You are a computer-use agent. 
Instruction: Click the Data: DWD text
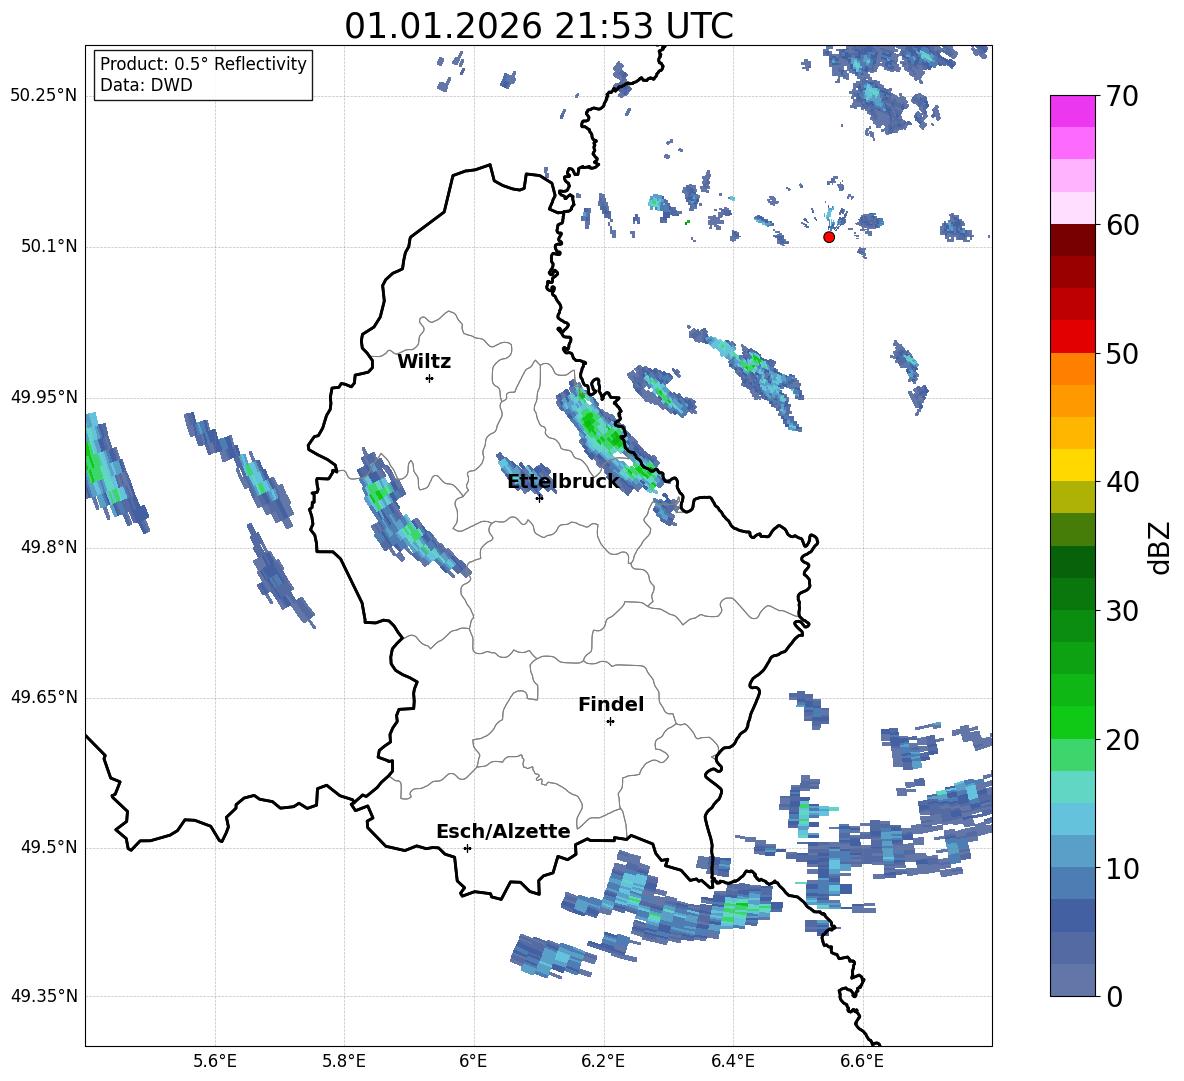click(x=146, y=85)
